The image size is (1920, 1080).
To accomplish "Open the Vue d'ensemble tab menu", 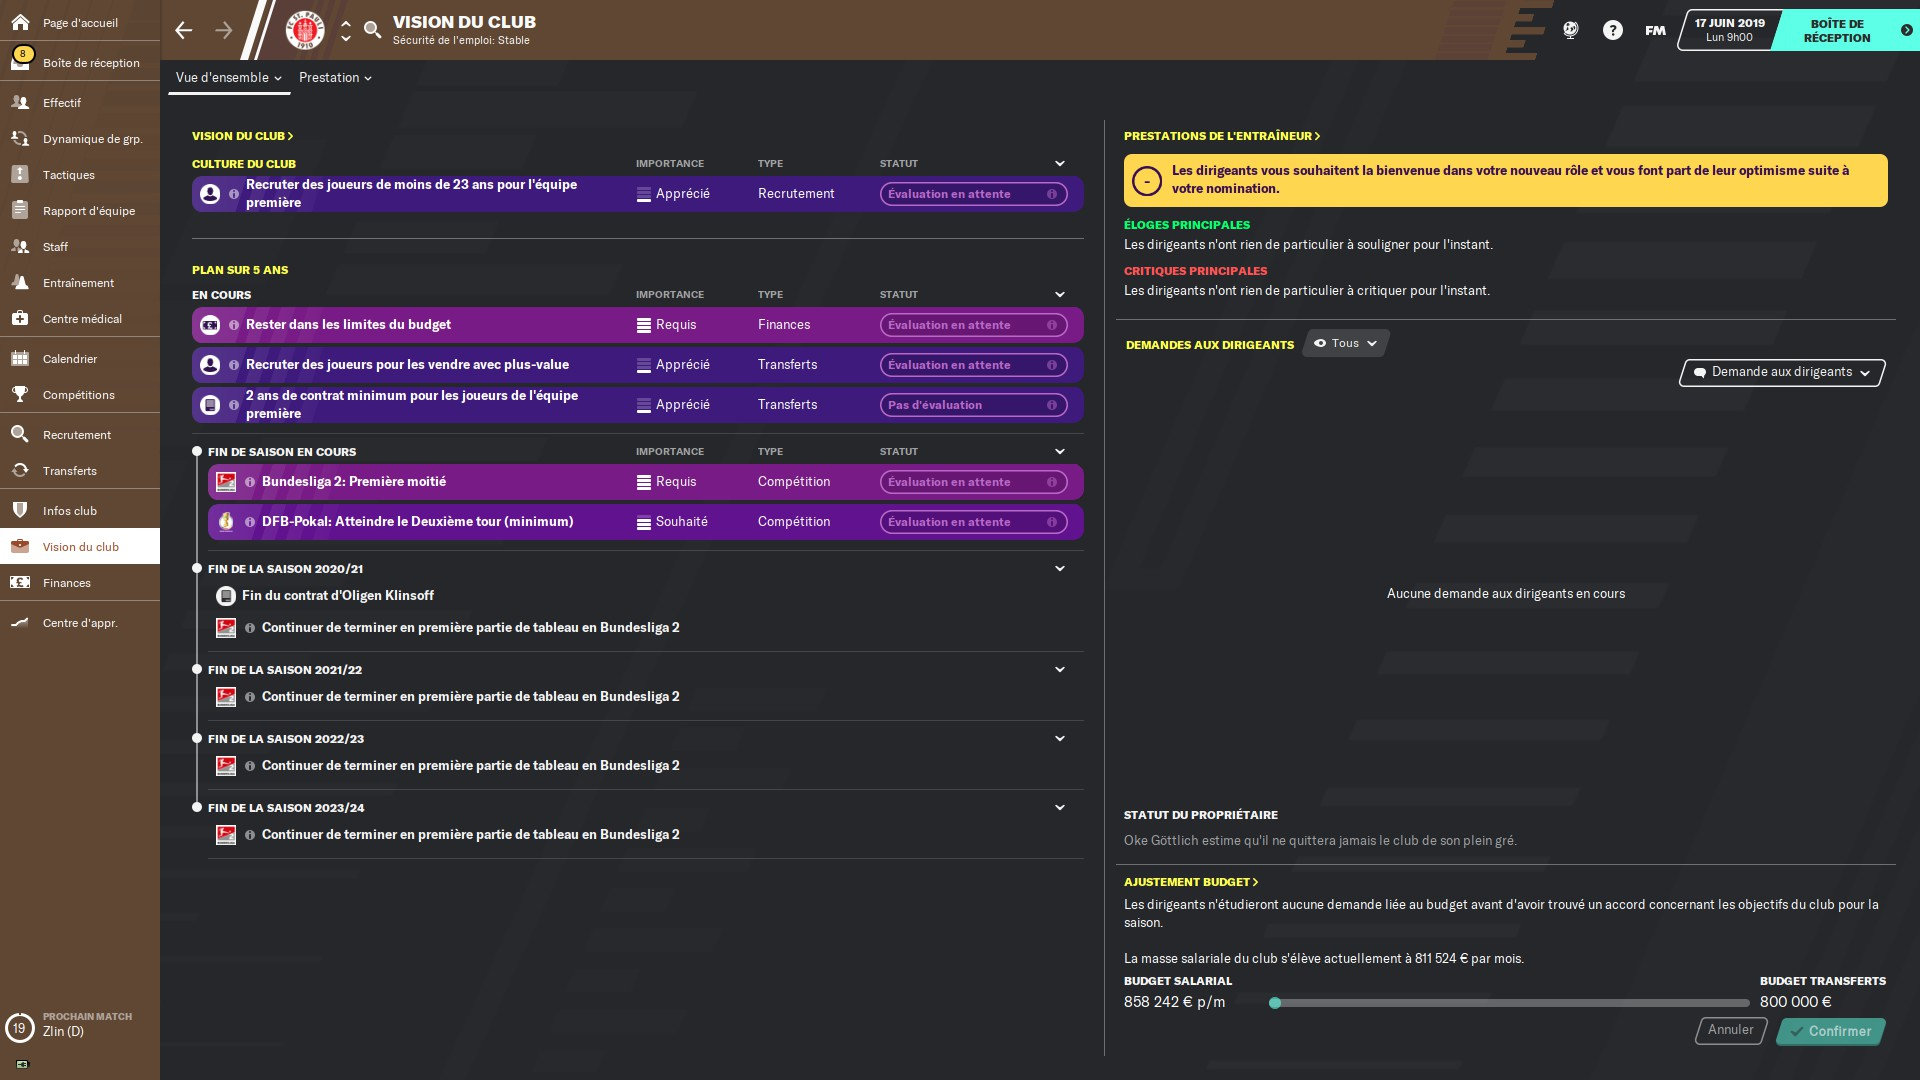I will coord(228,78).
